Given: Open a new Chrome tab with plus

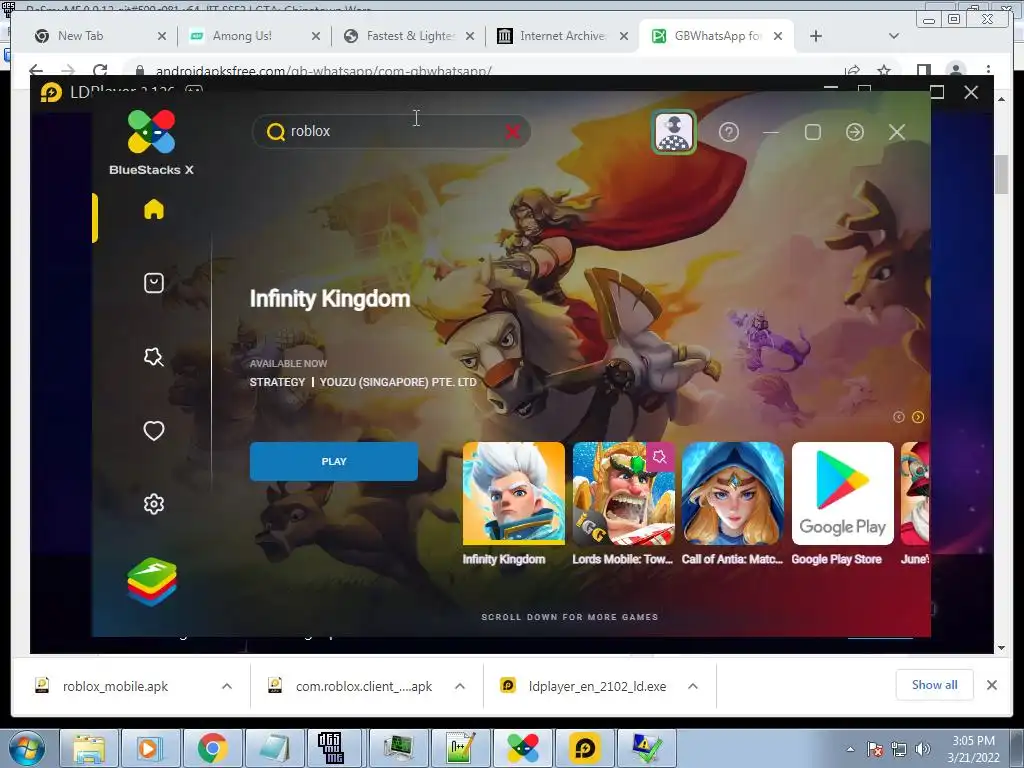Looking at the screenshot, I should point(816,36).
